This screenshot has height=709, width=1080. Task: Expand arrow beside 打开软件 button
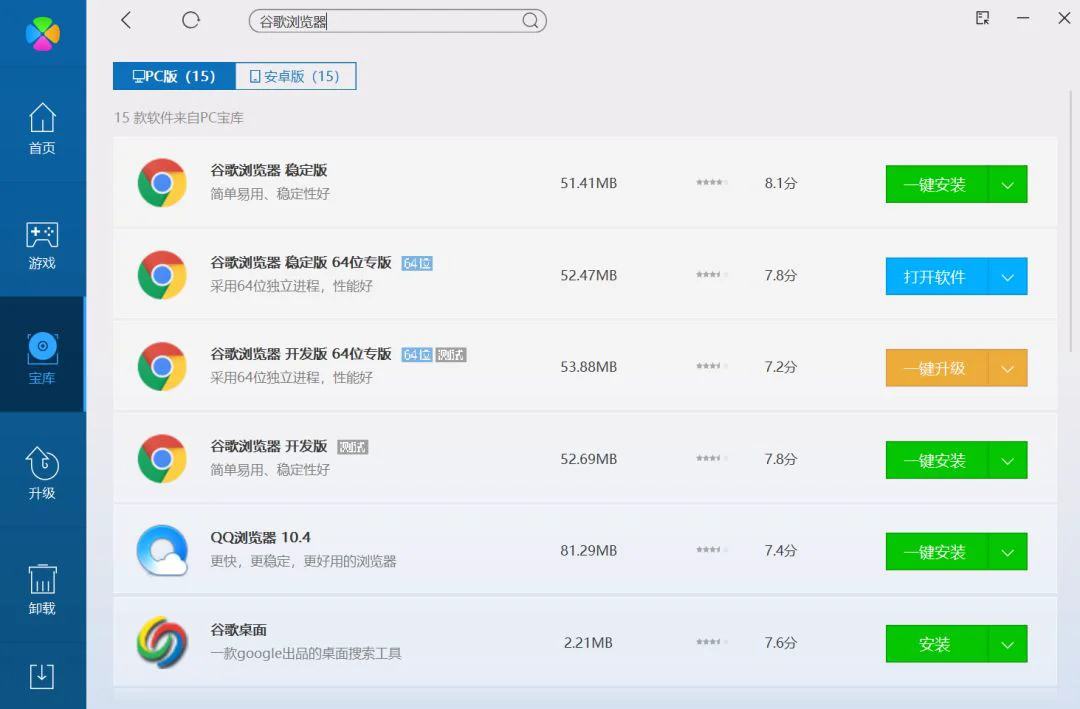1008,276
